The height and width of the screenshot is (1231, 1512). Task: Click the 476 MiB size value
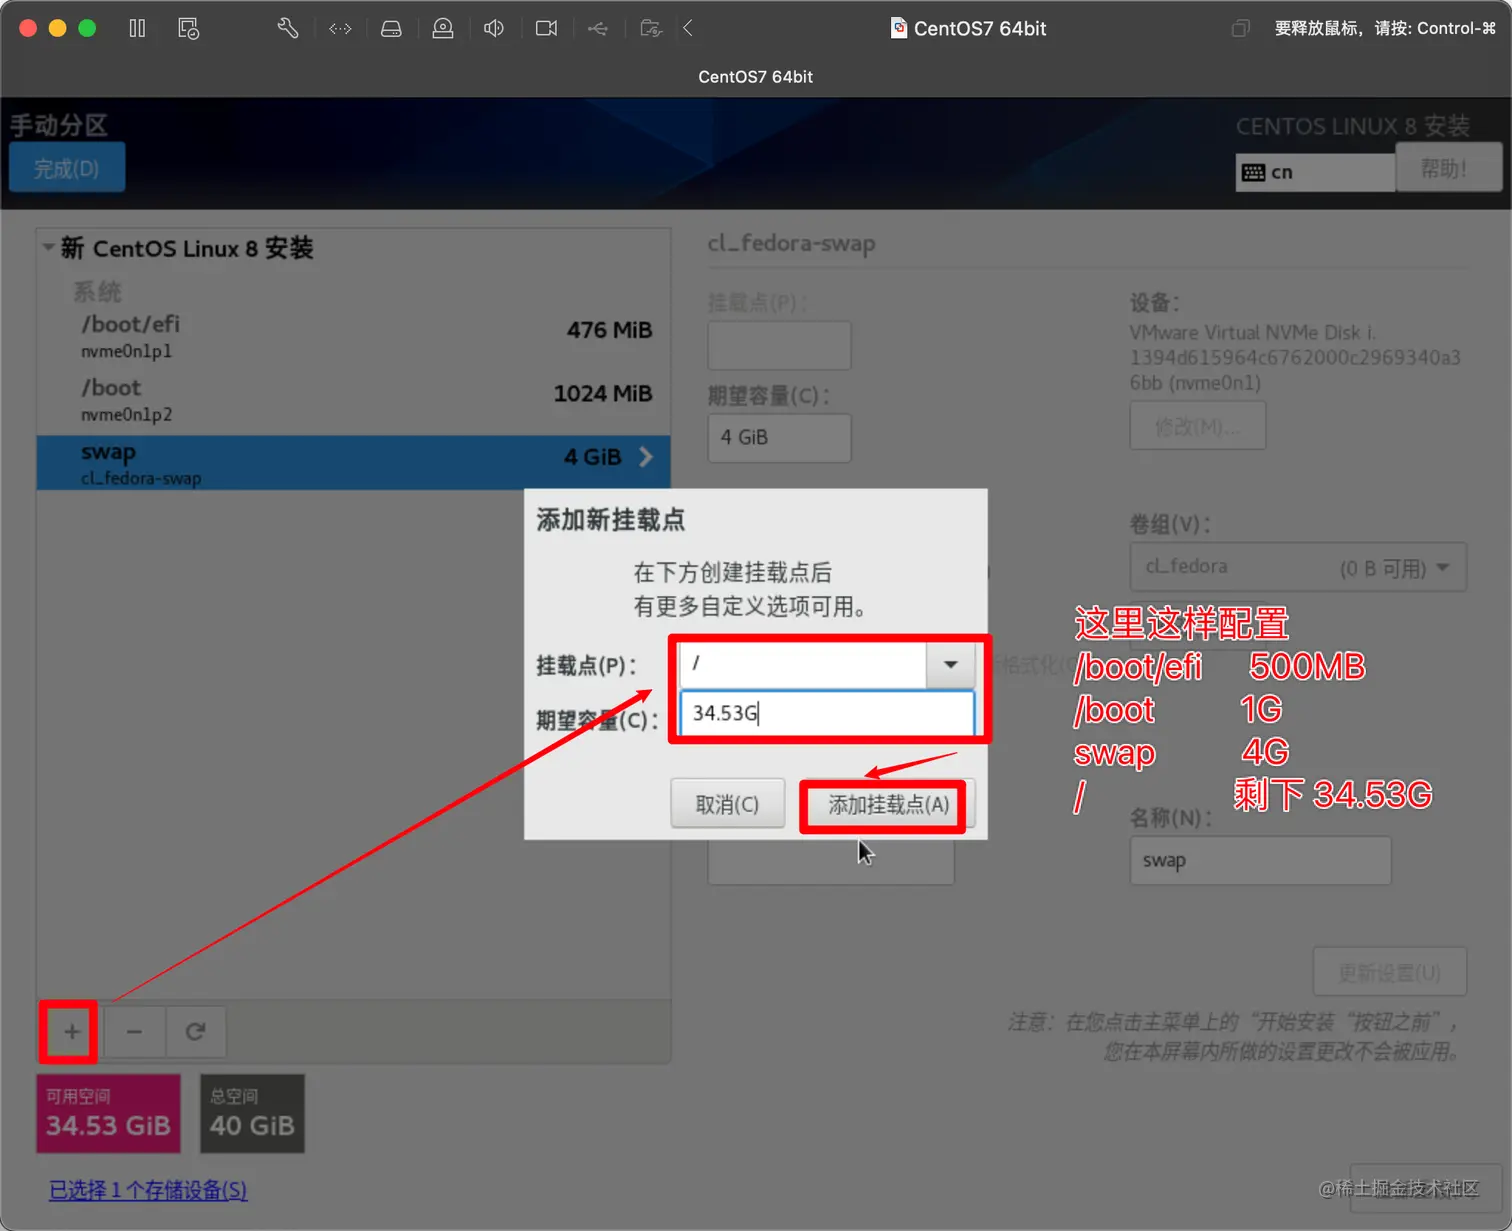pyautogui.click(x=609, y=330)
